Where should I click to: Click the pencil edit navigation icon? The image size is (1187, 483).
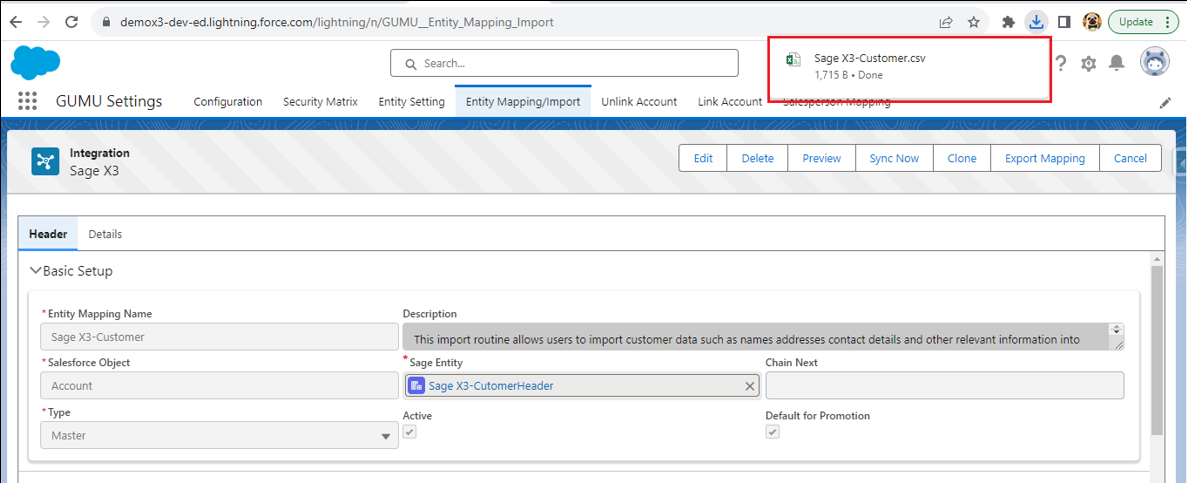[x=1165, y=102]
